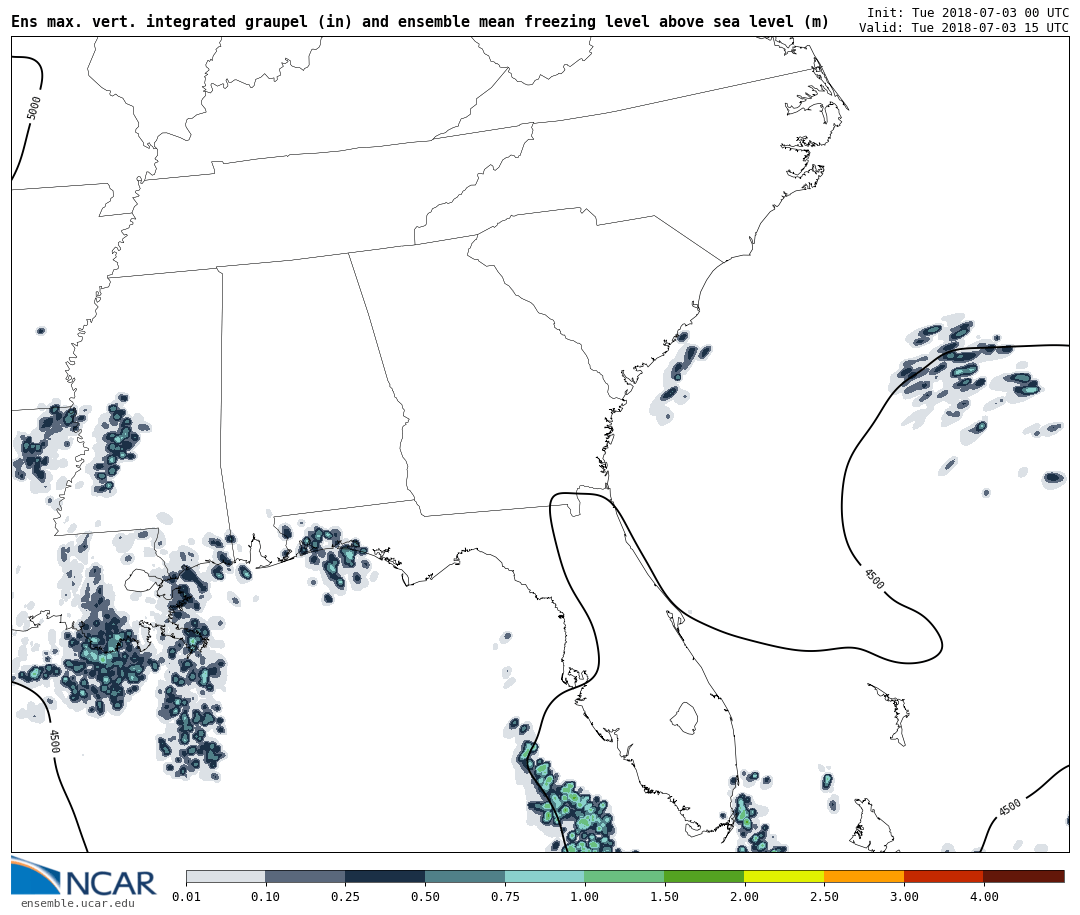
Task: Select the light aqua 0.75–1.00 swatch
Action: click(545, 876)
